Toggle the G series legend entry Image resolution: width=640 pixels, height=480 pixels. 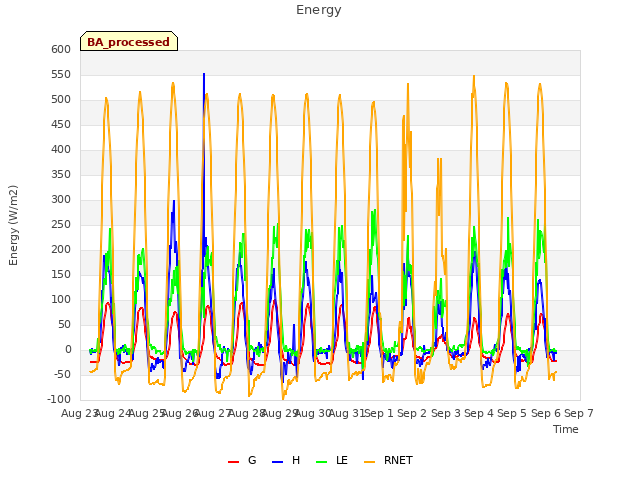coord(242,460)
